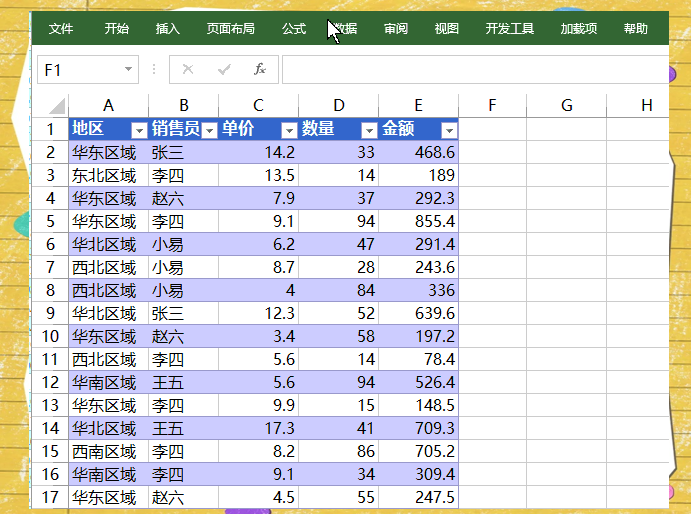This screenshot has width=691, height=514.
Task: Select empty cell F1
Action: pos(492,129)
